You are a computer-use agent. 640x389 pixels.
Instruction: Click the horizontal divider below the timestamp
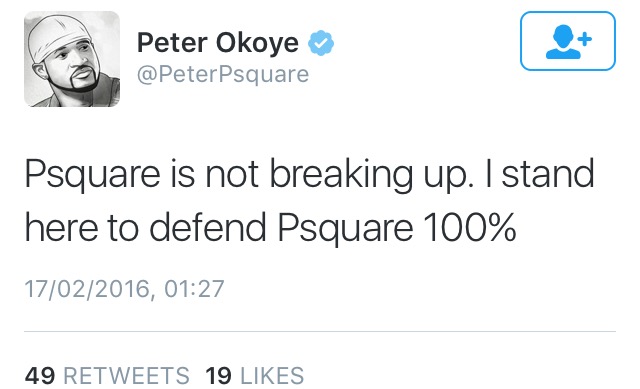[320, 331]
